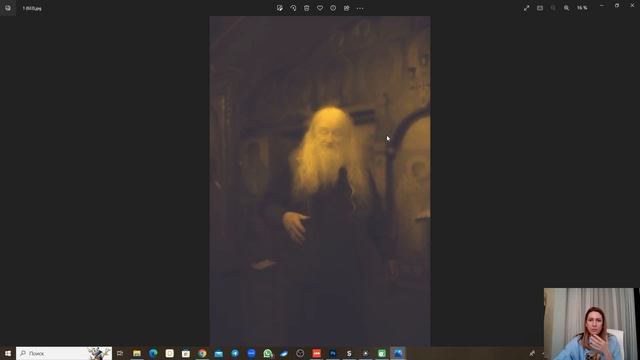
Task: Open File Explorer from taskbar
Action: pyautogui.click(x=137, y=353)
